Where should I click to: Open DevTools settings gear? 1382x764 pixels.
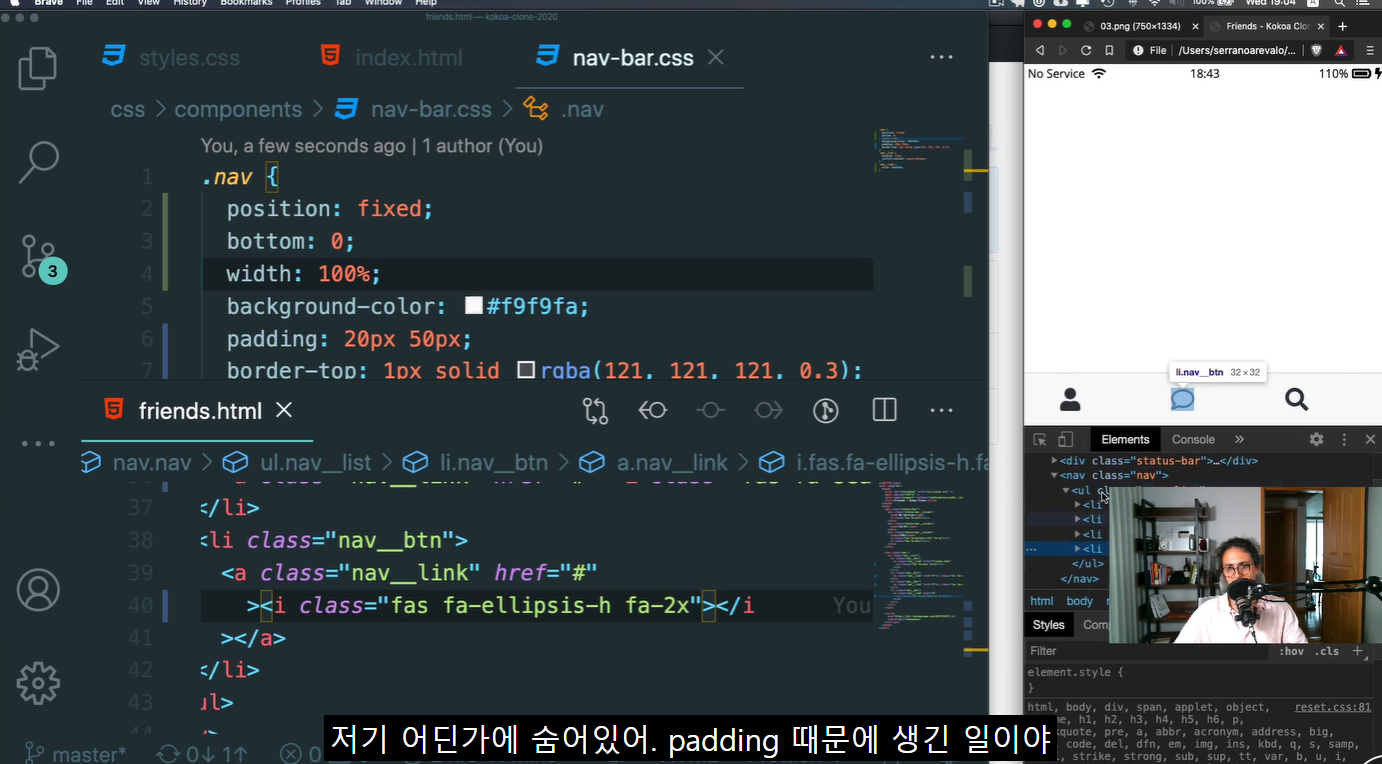pyautogui.click(x=1316, y=439)
